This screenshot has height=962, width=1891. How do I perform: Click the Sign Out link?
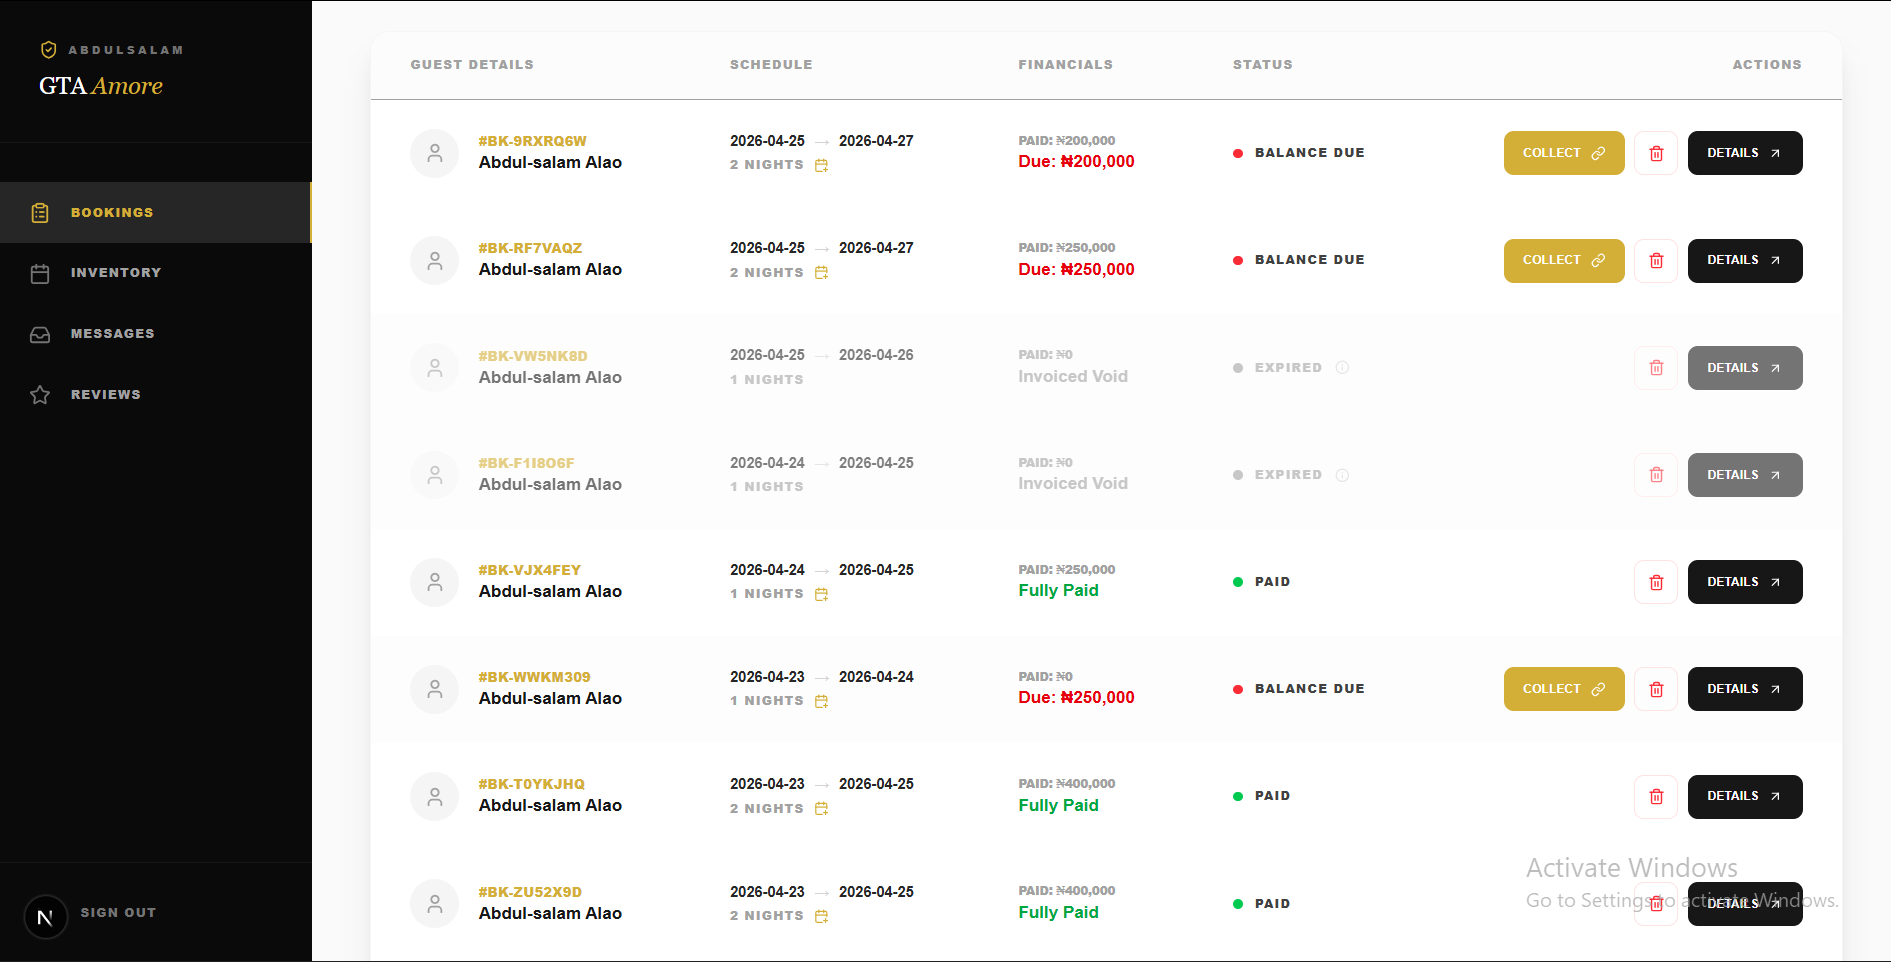(118, 913)
